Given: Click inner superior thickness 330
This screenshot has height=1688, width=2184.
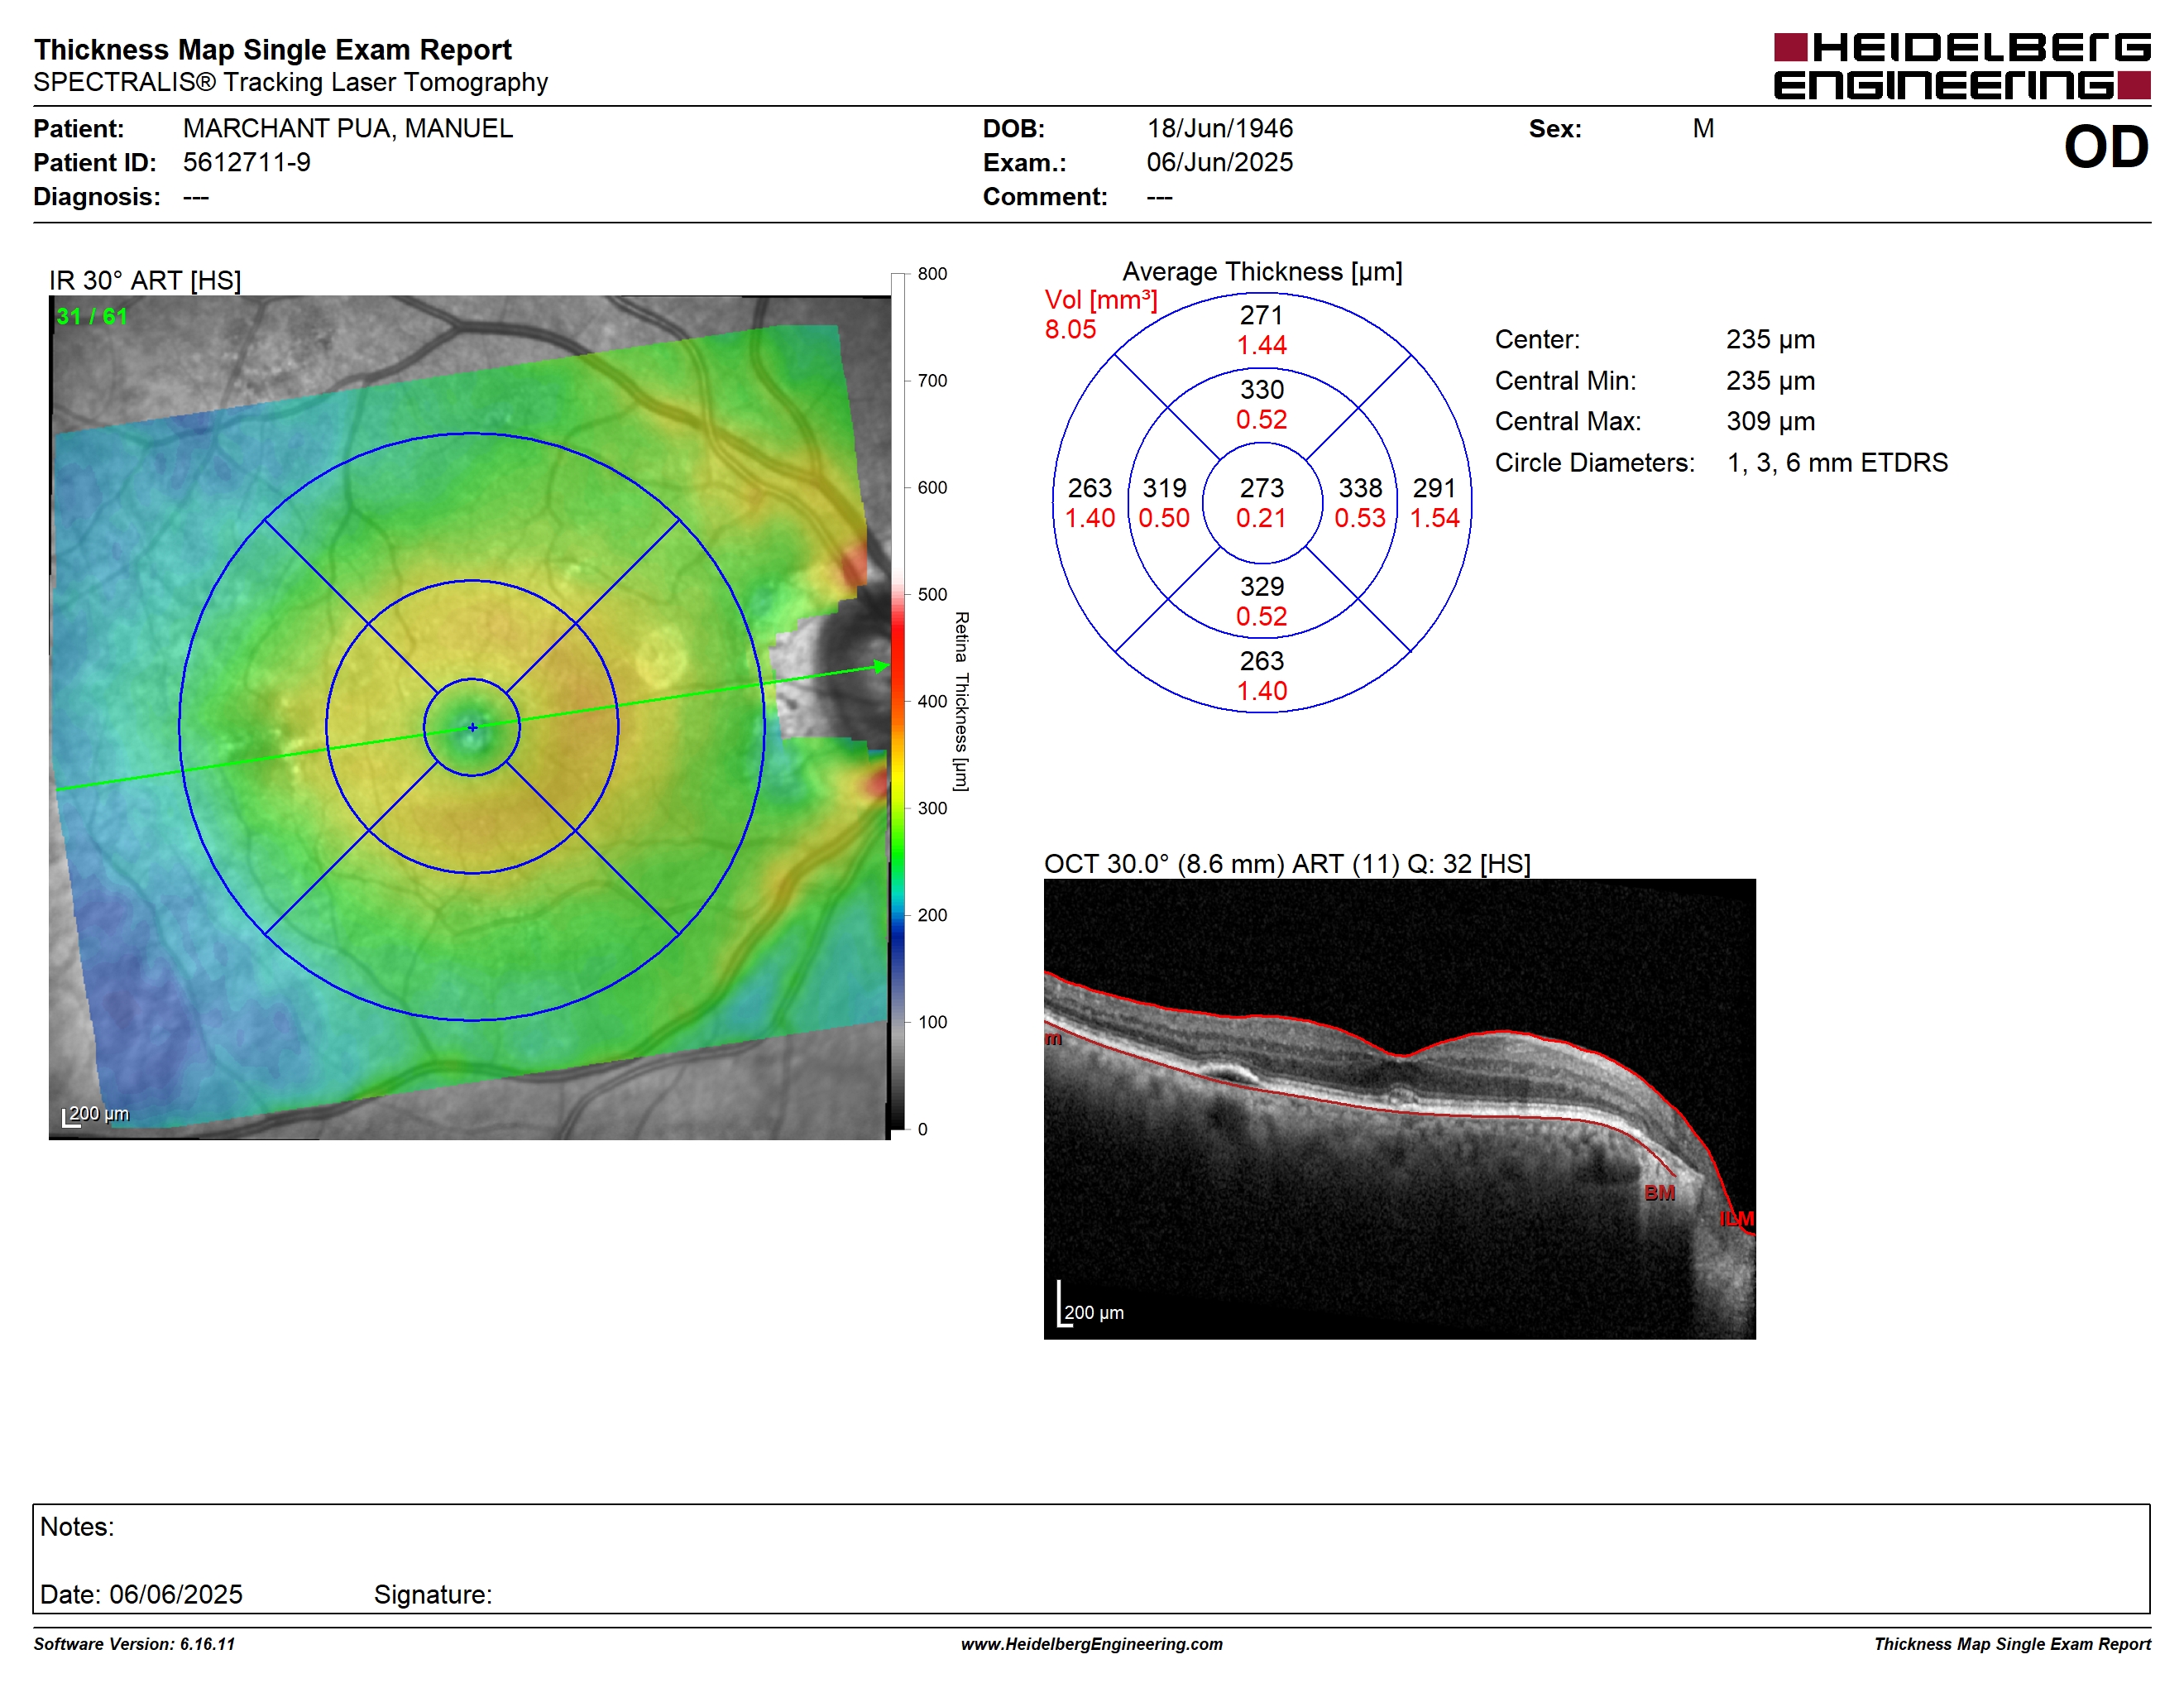Looking at the screenshot, I should (x=1261, y=389).
